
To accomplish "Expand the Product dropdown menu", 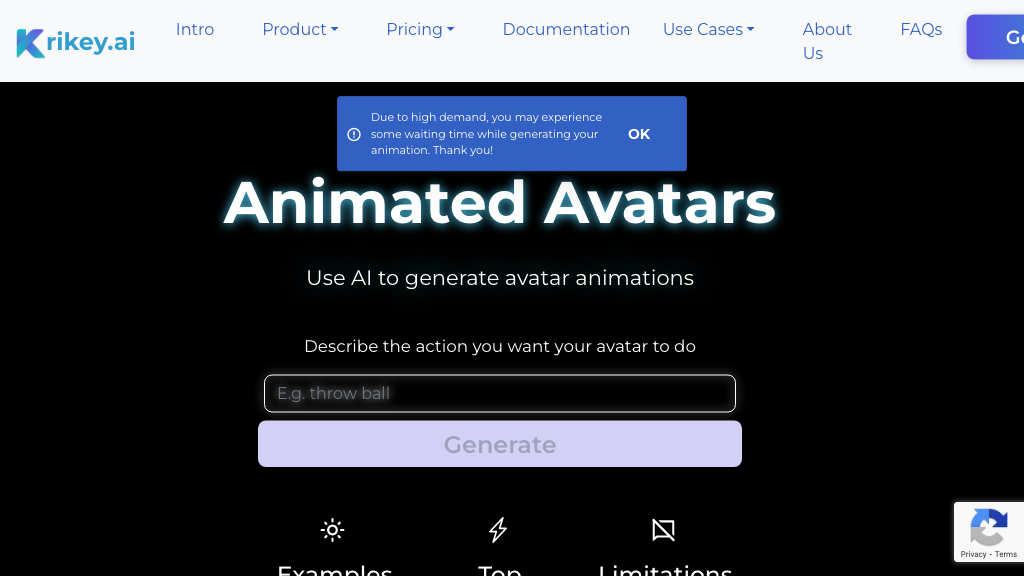I will [x=300, y=30].
